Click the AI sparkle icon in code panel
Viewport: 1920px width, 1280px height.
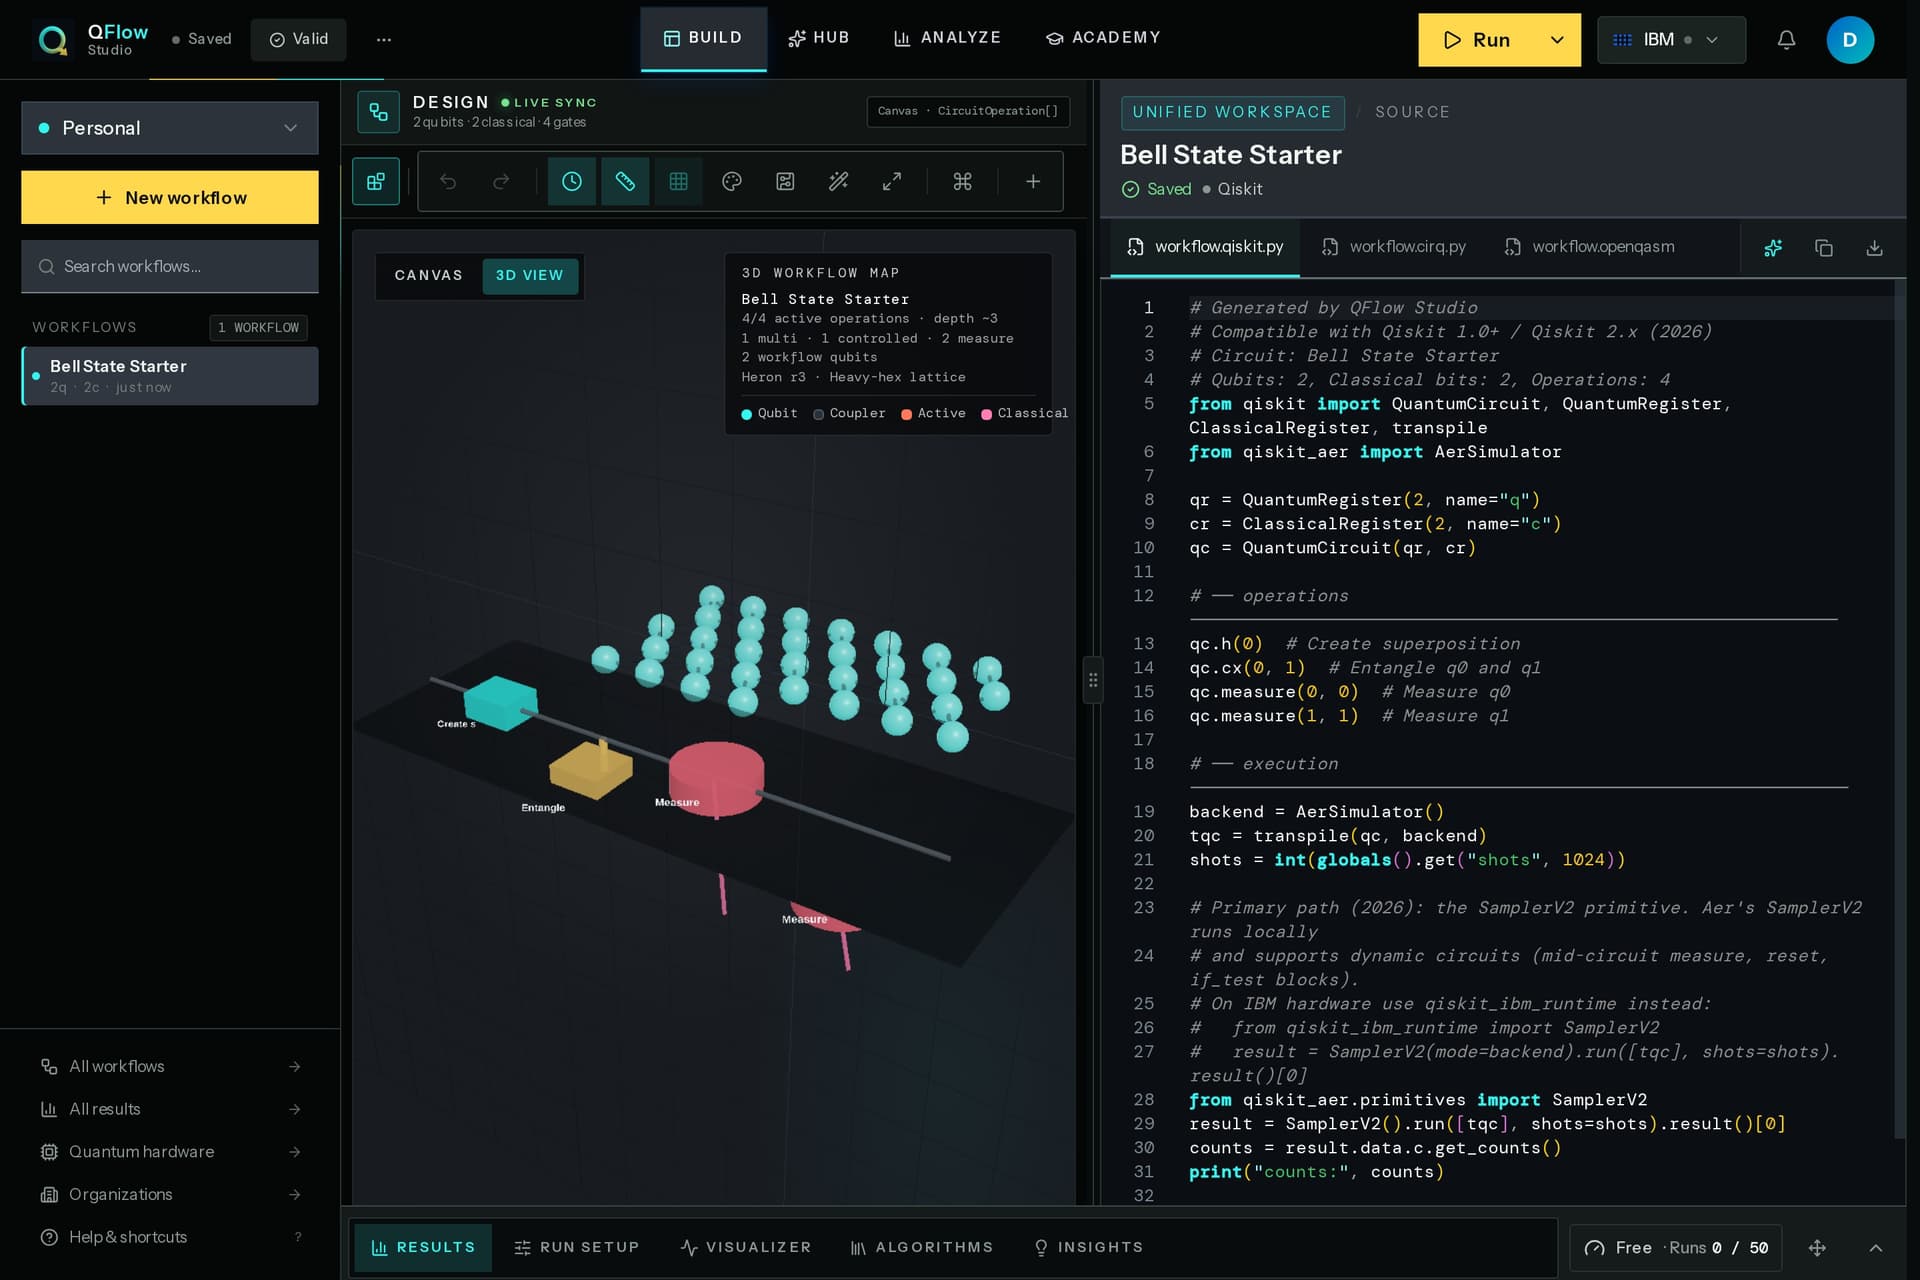1773,248
